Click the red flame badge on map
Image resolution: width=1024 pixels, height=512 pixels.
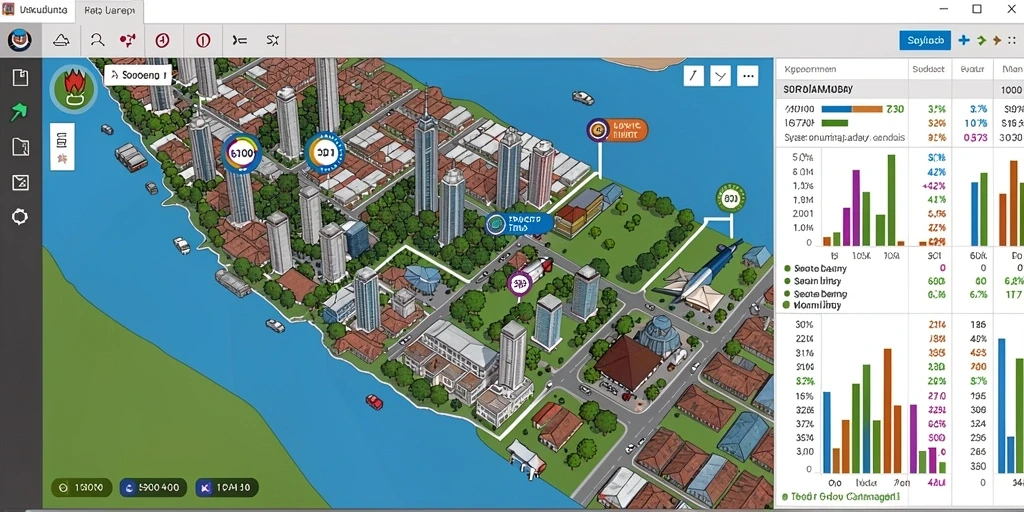(x=72, y=88)
